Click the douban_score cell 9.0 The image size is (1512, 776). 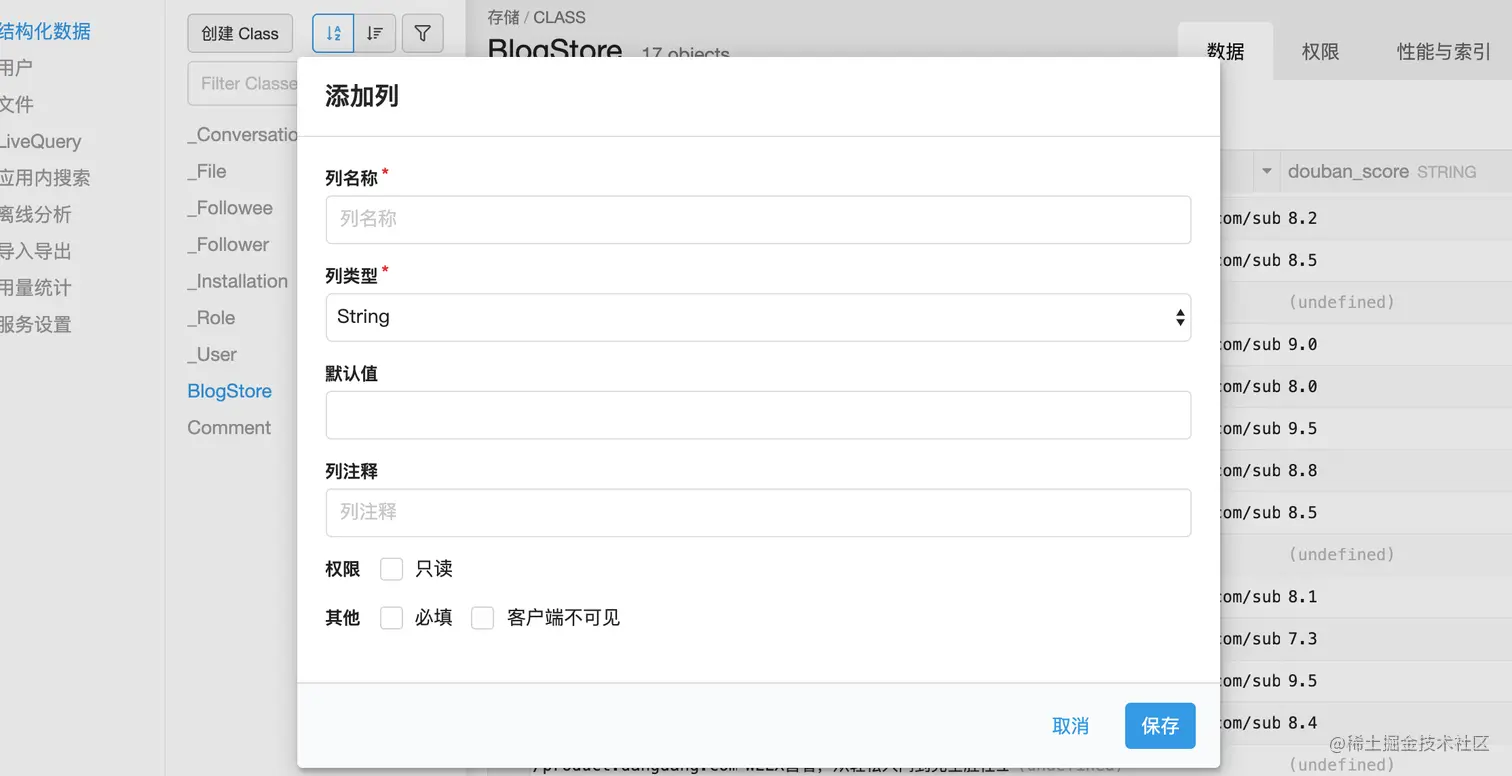coord(1302,344)
